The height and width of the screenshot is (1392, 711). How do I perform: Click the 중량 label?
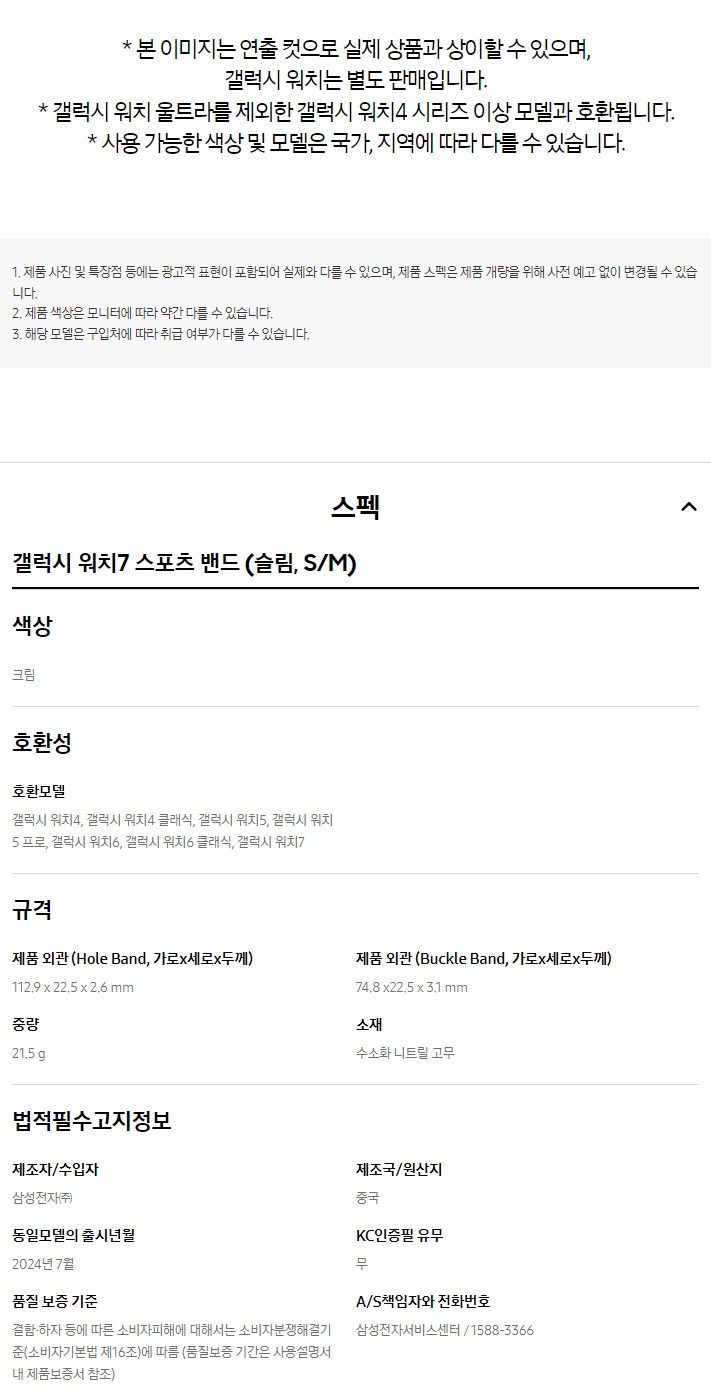tap(26, 1024)
